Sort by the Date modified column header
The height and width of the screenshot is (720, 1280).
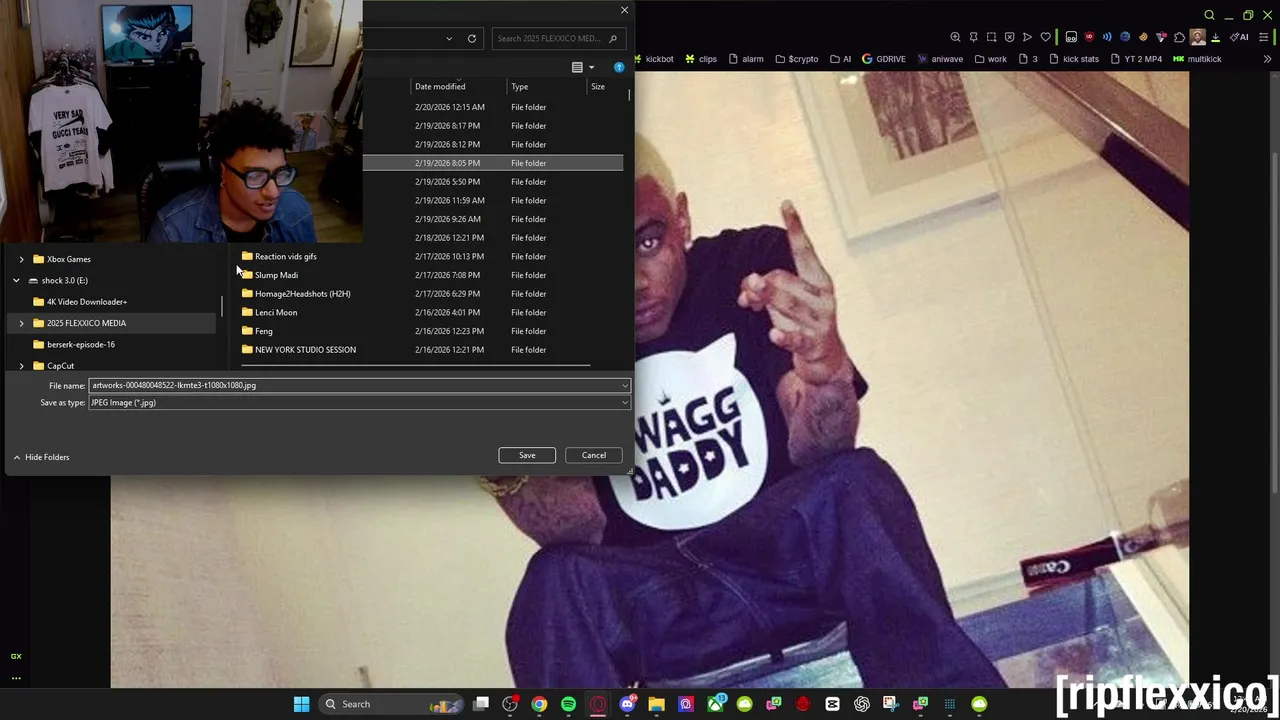[440, 86]
